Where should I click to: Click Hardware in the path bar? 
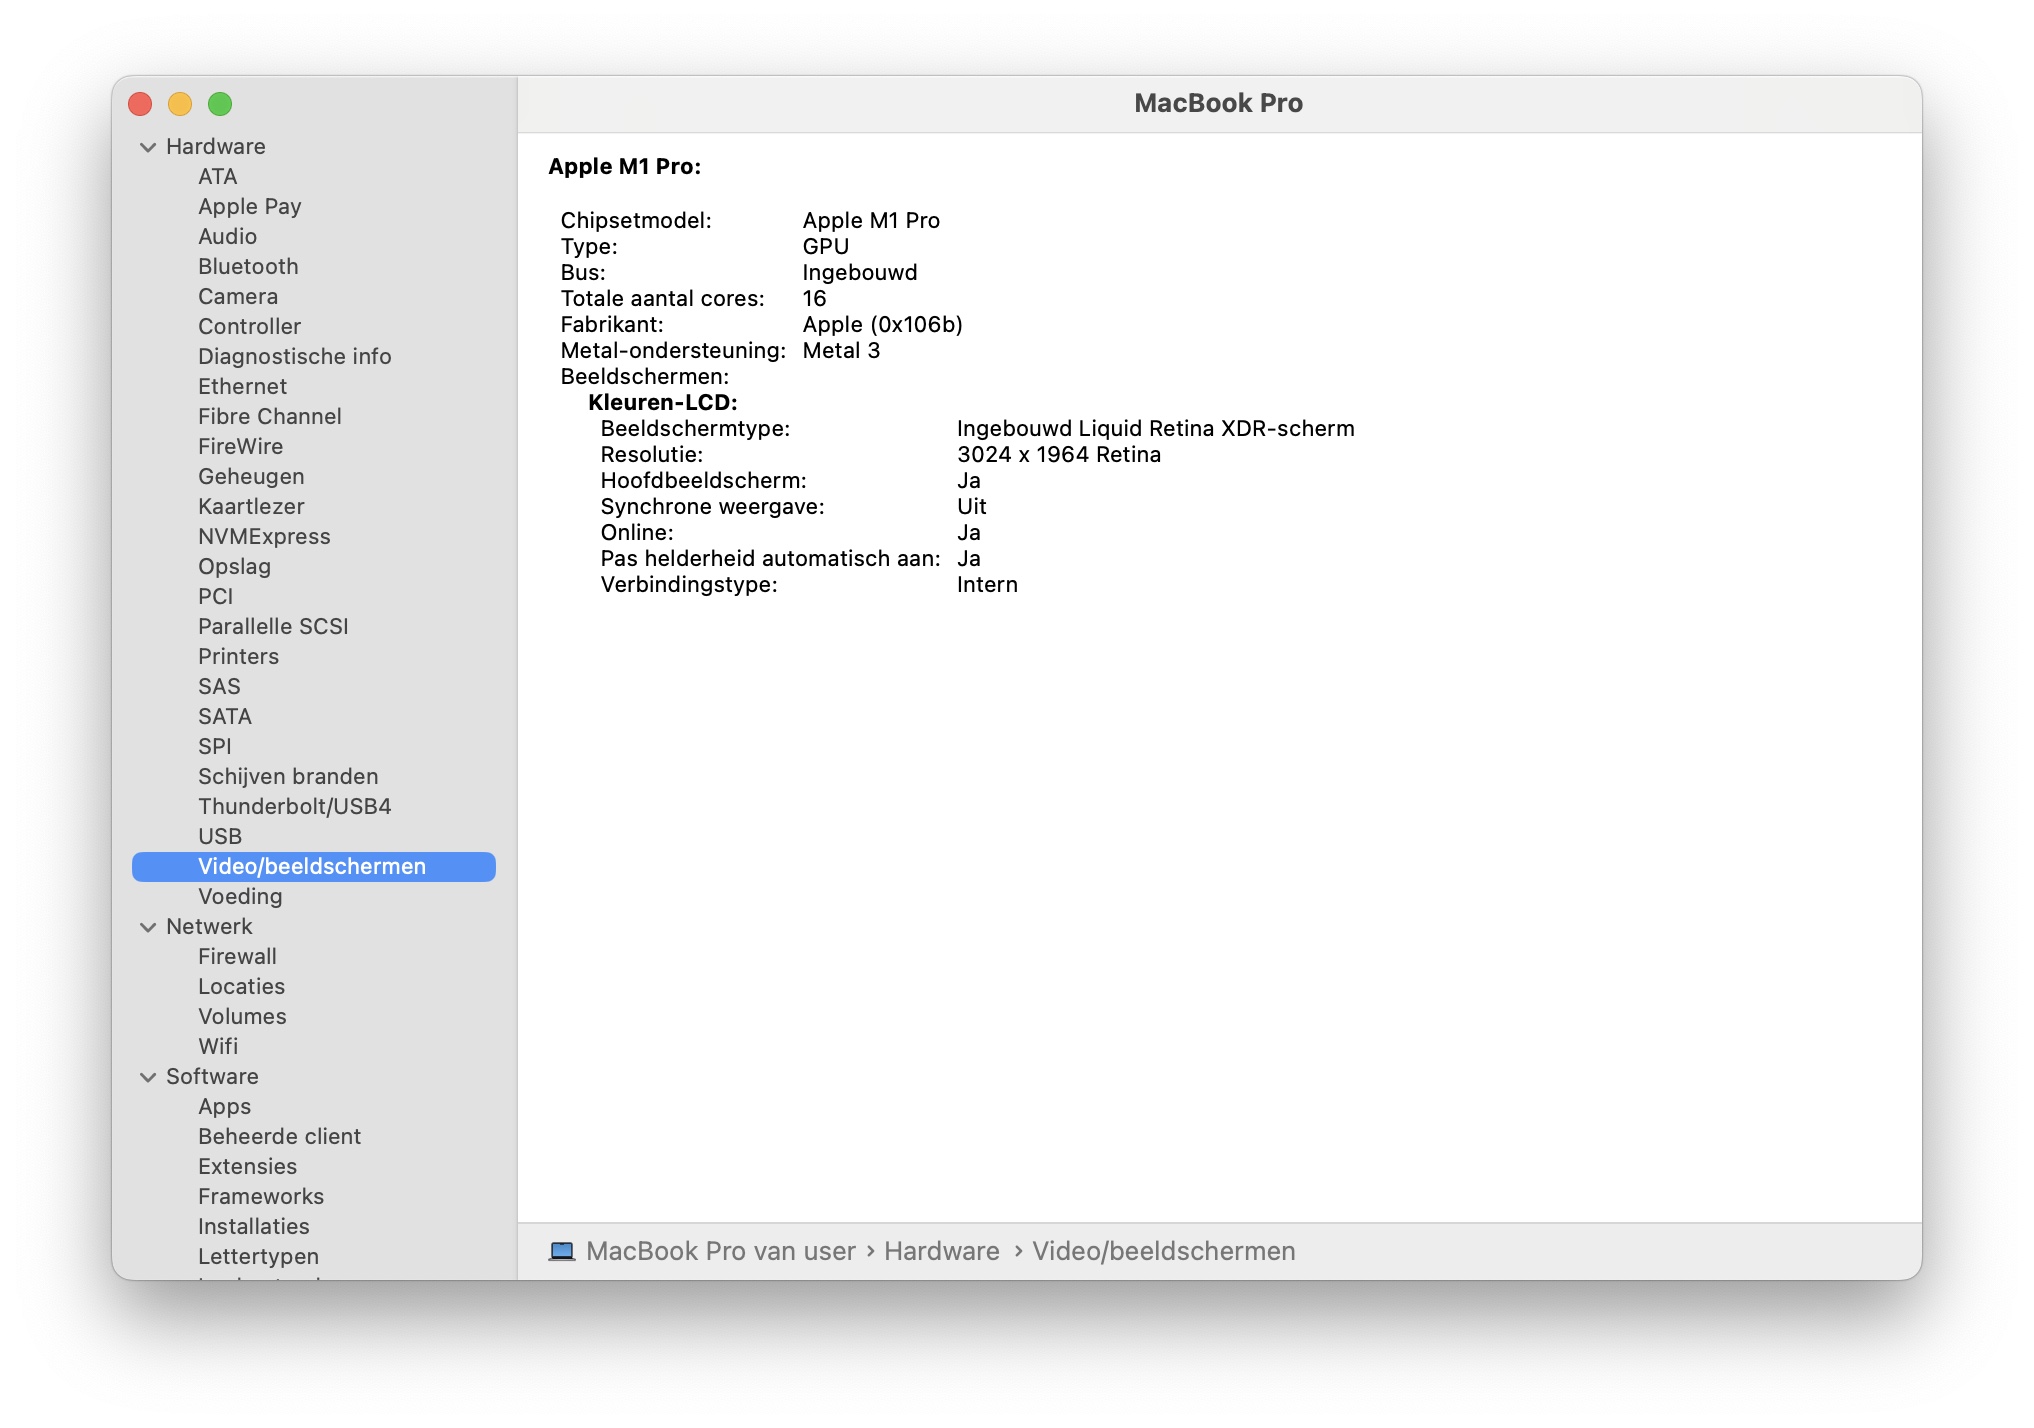941,1251
